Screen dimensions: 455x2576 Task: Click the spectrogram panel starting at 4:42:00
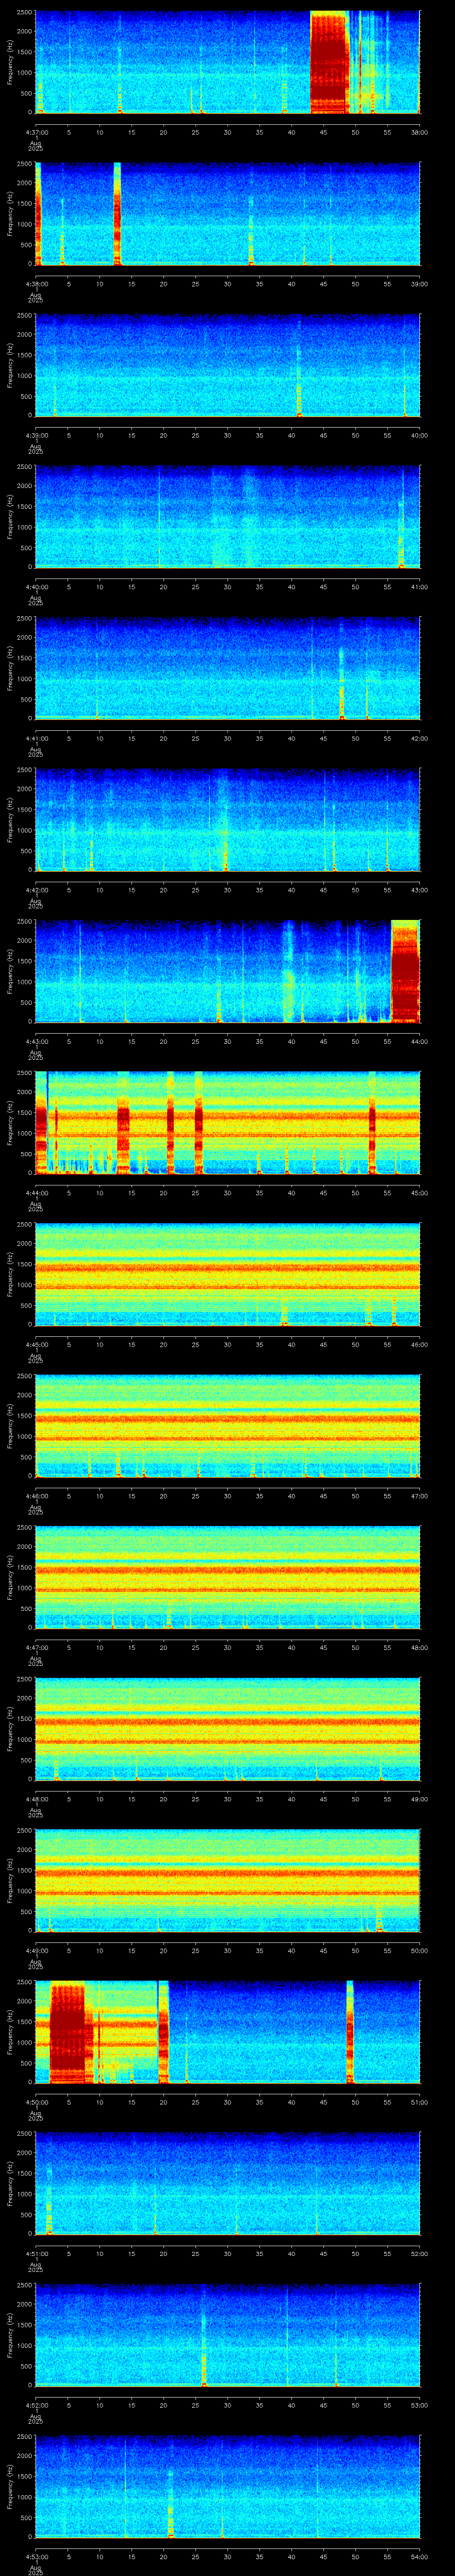click(x=227, y=819)
